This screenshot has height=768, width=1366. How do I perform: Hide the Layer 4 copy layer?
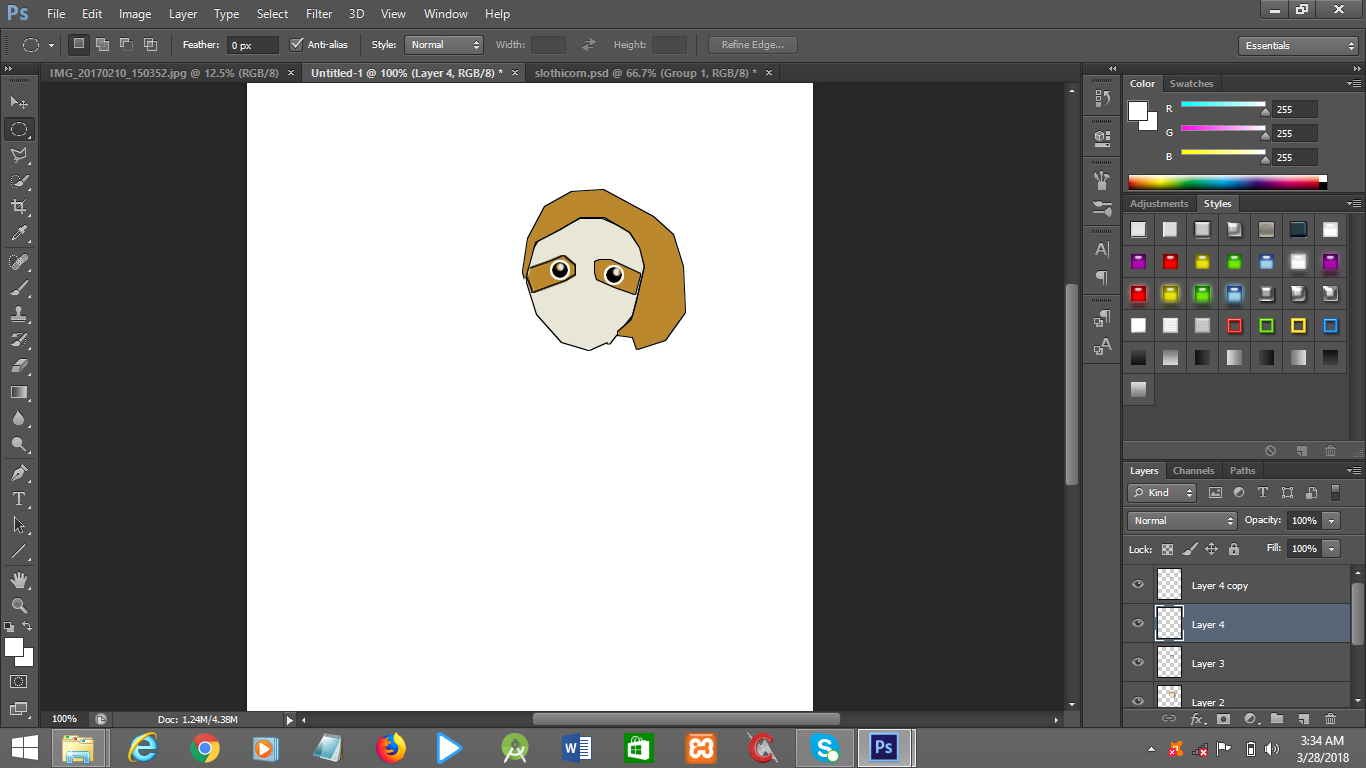point(1138,583)
